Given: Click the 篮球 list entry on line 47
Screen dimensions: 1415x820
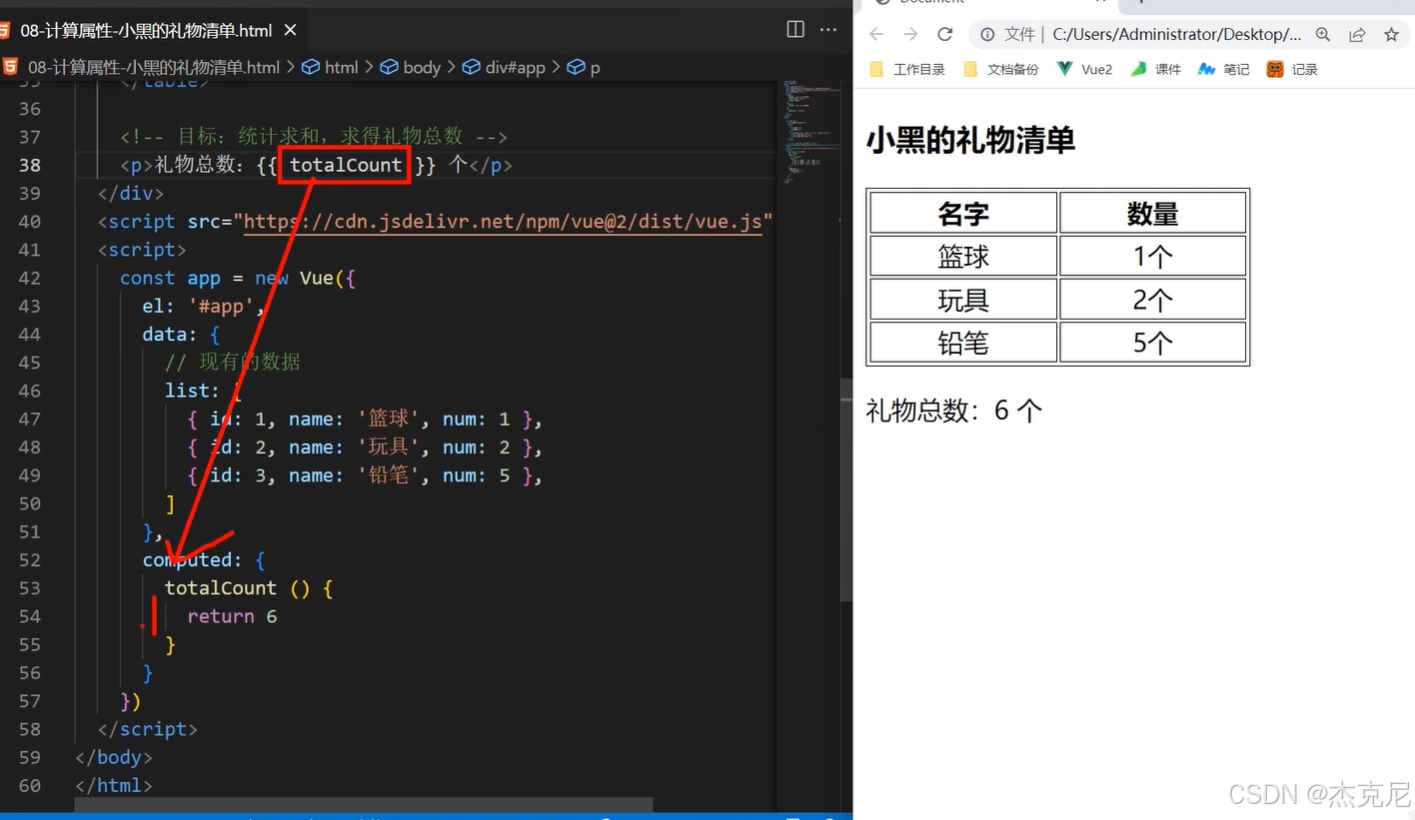Looking at the screenshot, I should [365, 419].
